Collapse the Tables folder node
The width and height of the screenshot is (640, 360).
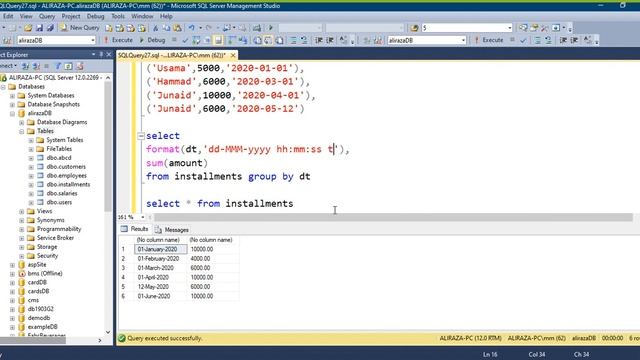22,131
